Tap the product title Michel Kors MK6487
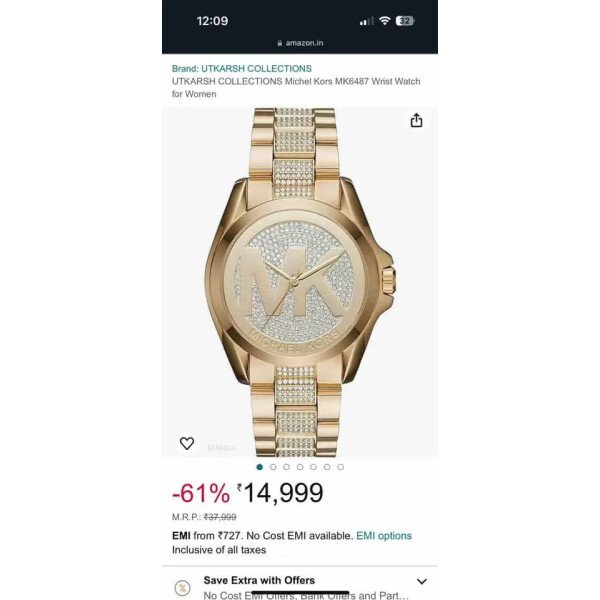Screen dimensions: 600x600 296,88
